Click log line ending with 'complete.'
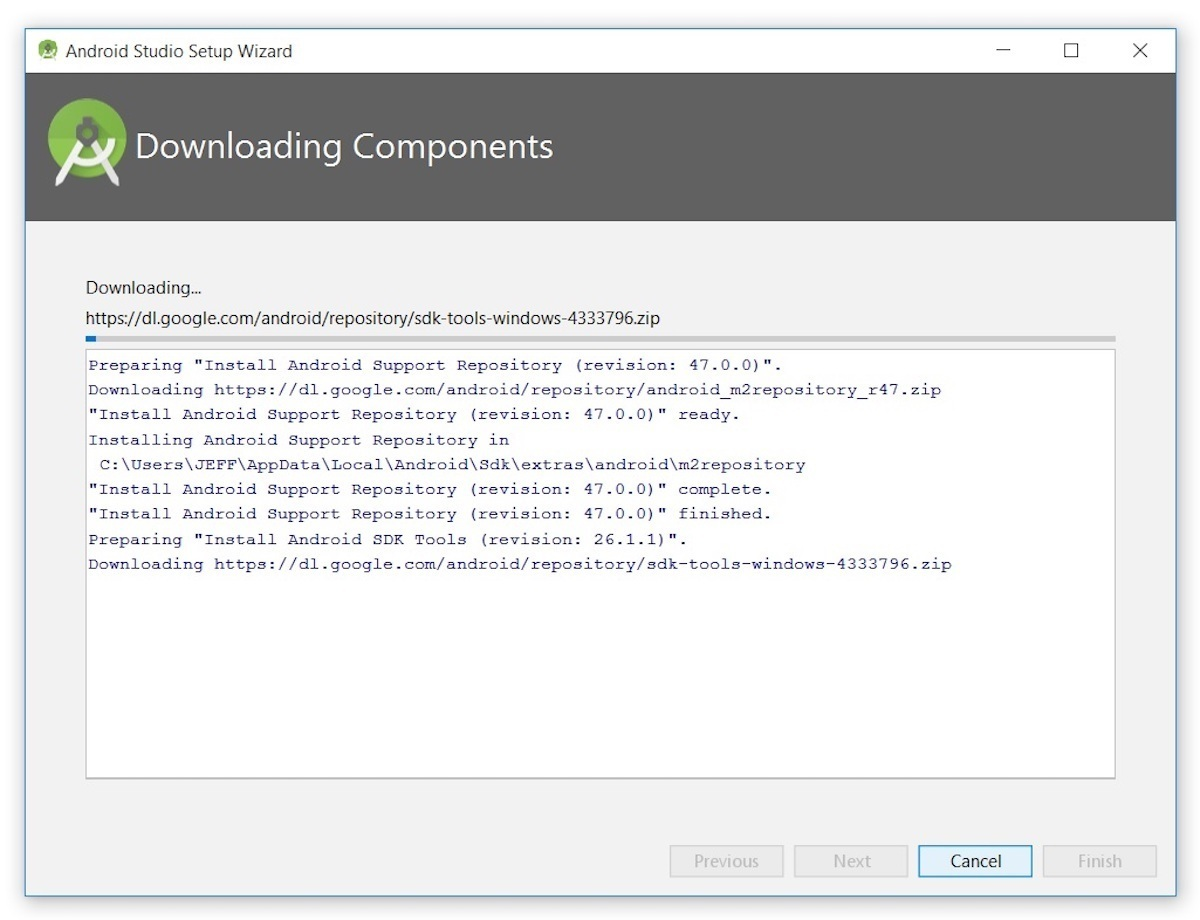 point(430,489)
